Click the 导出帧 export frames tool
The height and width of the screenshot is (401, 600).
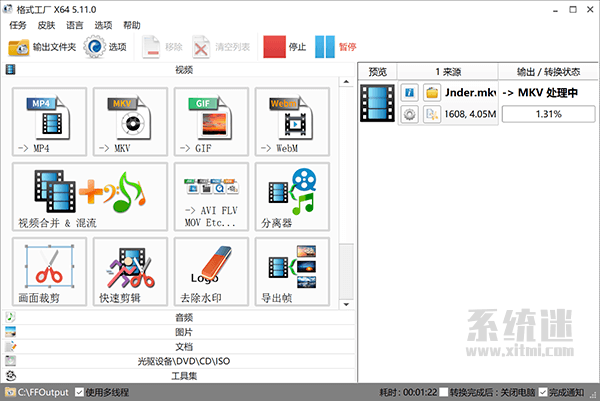pos(291,271)
